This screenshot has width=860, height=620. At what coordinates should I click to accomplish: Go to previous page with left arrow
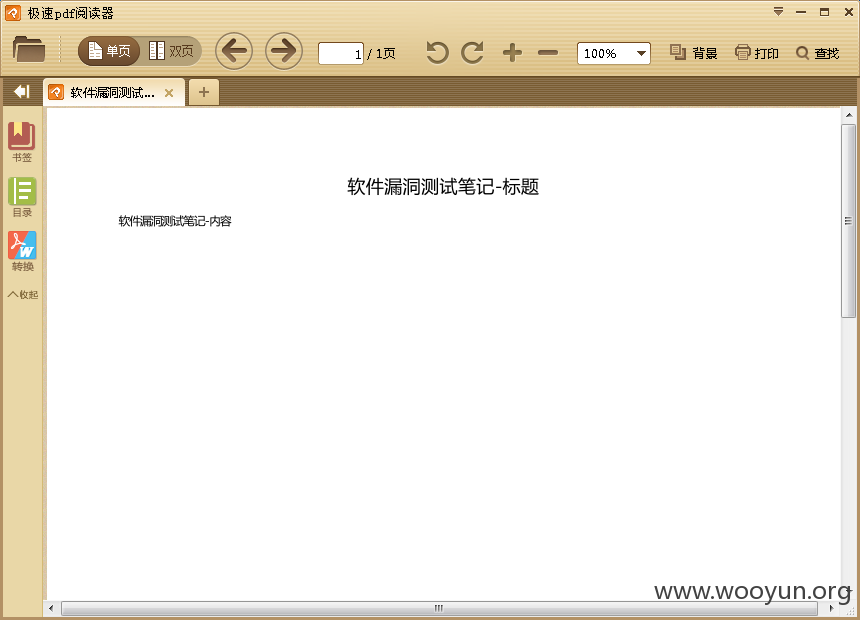click(234, 51)
